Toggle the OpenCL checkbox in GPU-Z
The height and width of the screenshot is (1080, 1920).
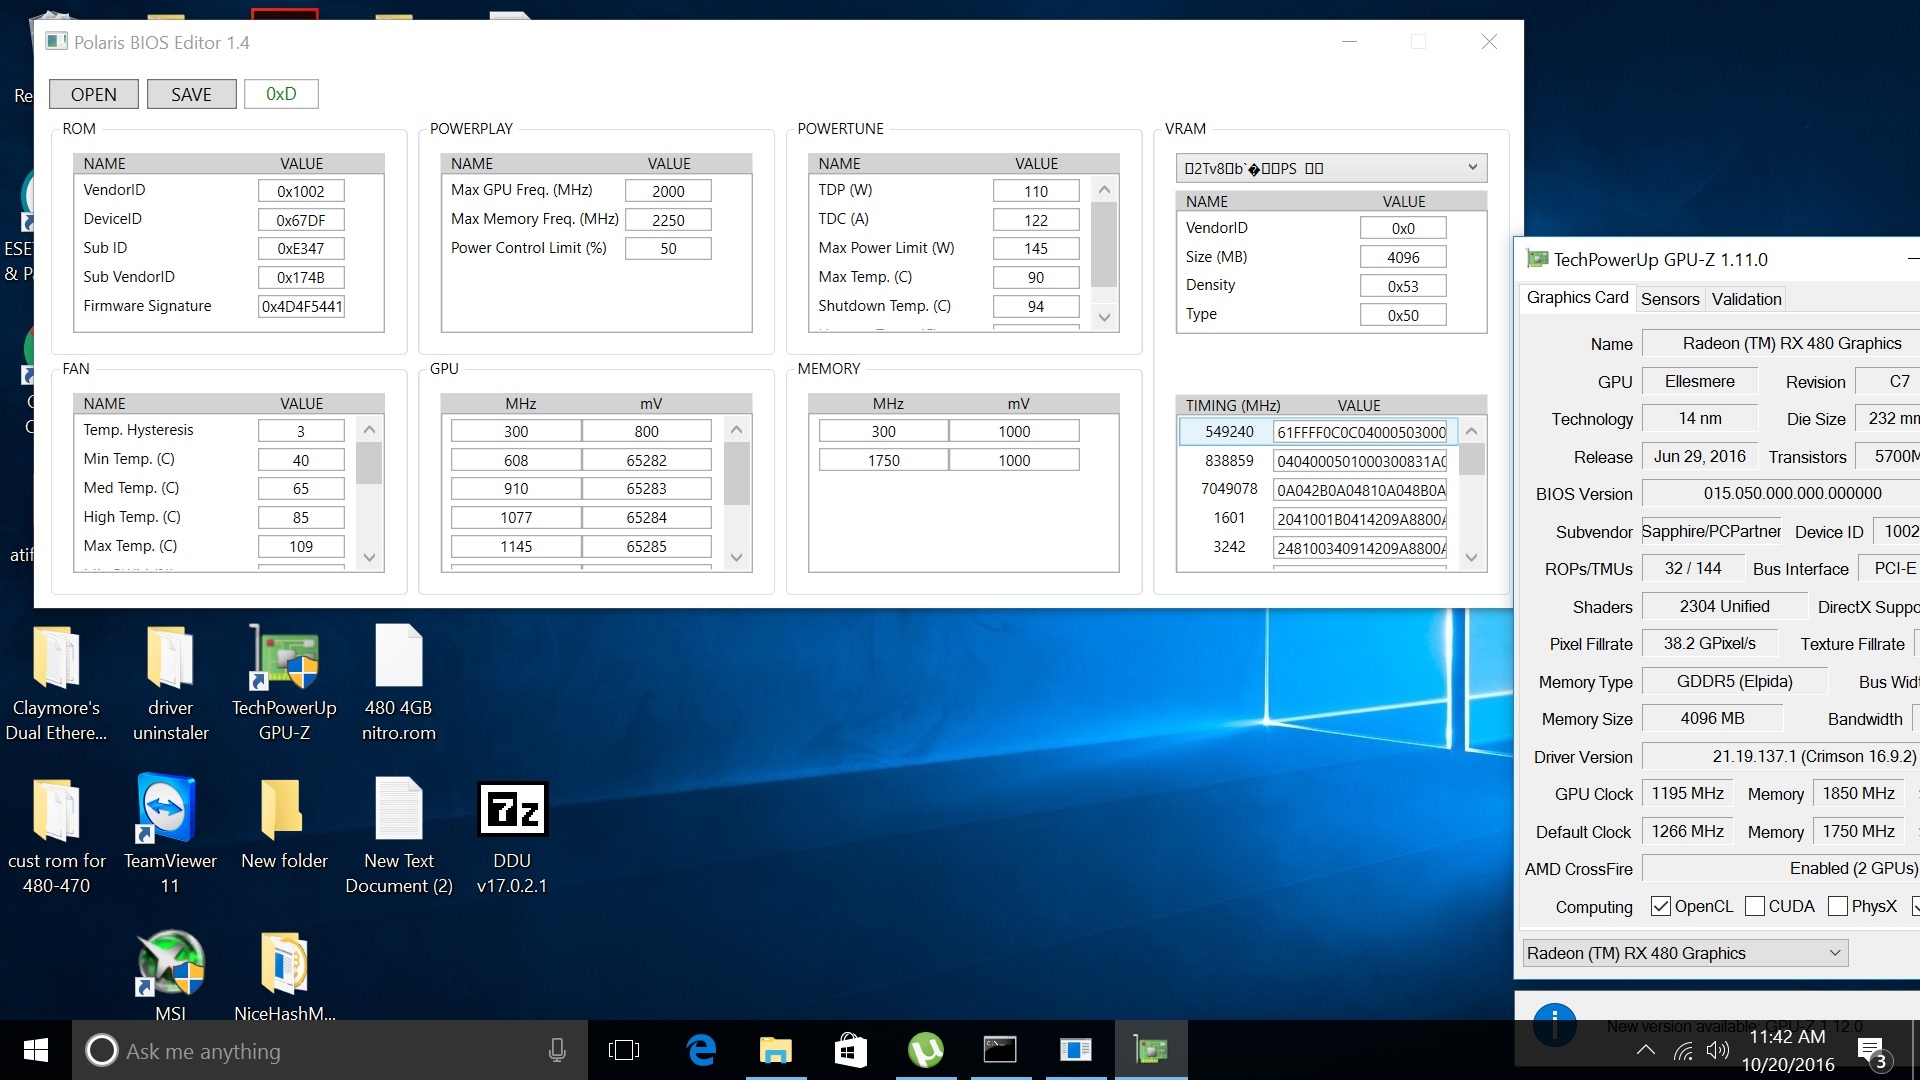coord(1660,906)
